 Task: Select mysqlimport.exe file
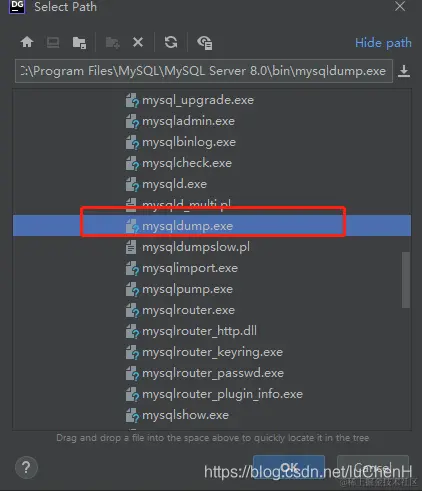click(190, 268)
